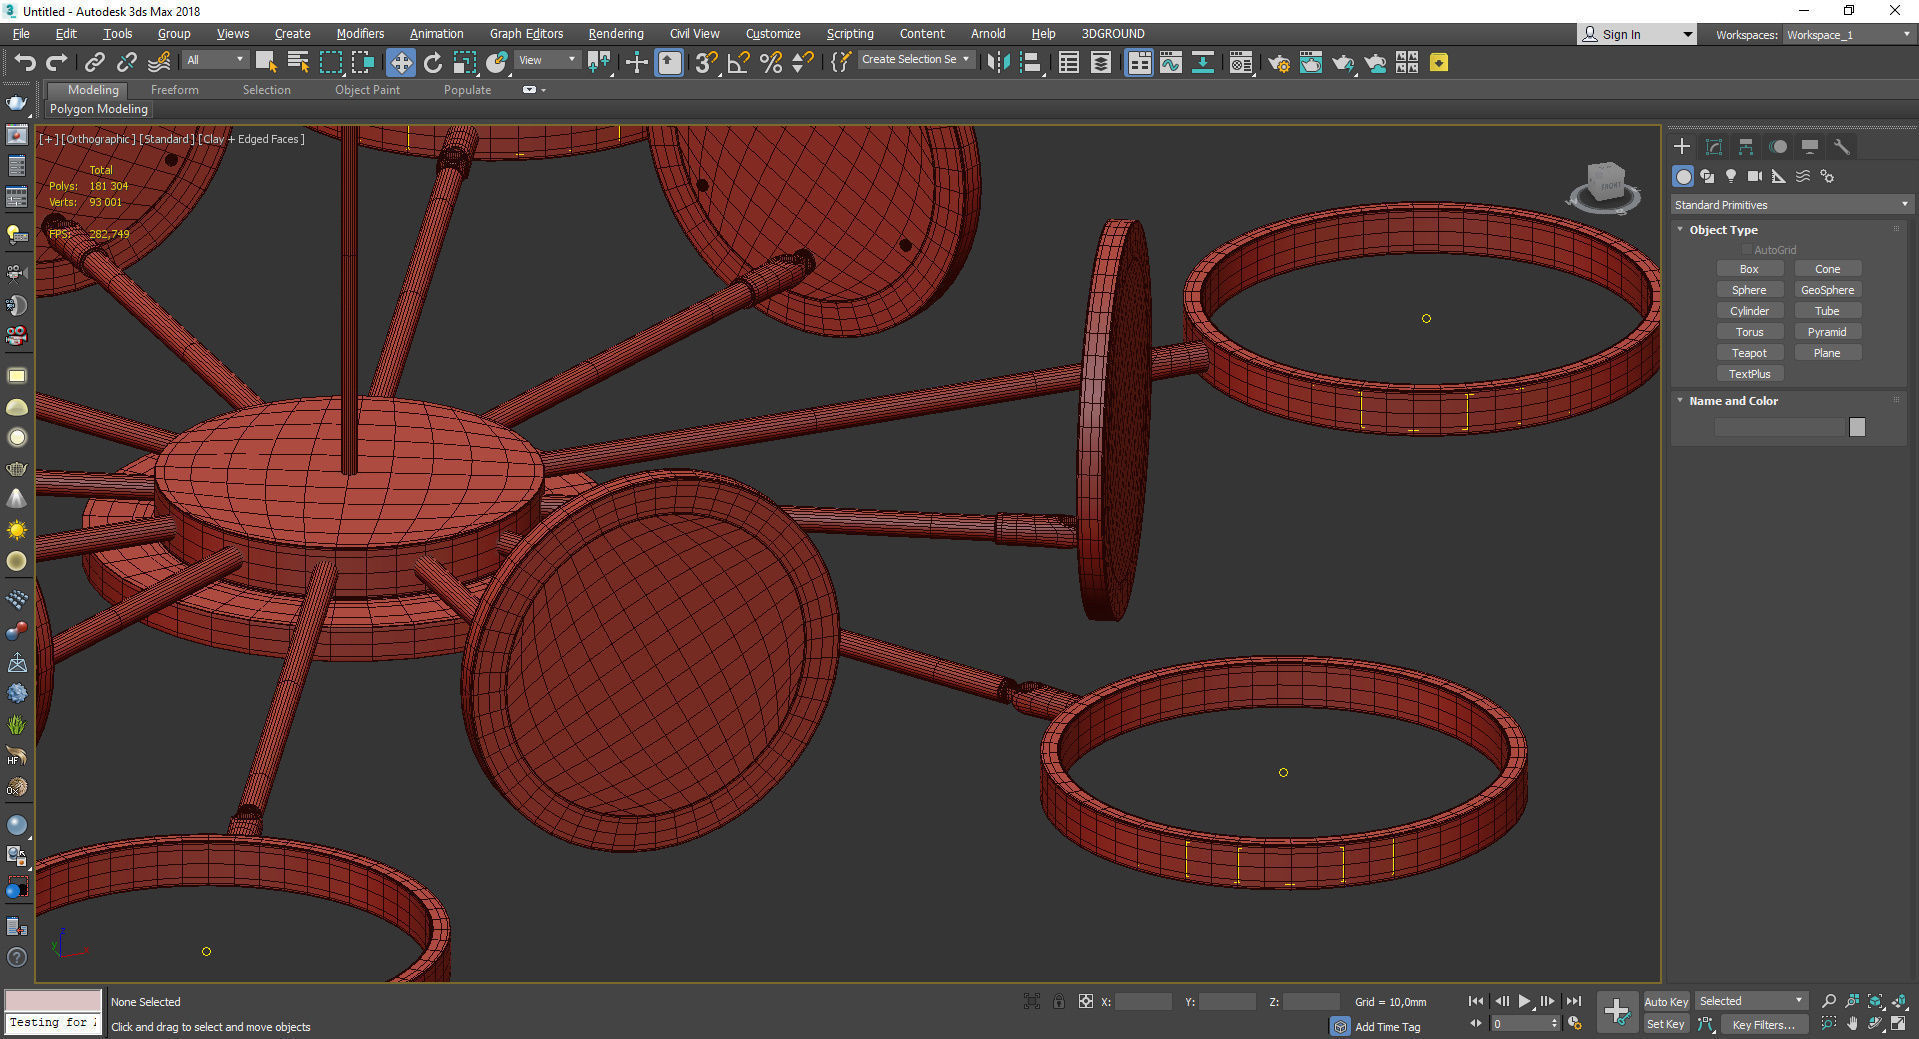Toggle the Selection Lock icon

(x=1059, y=1001)
